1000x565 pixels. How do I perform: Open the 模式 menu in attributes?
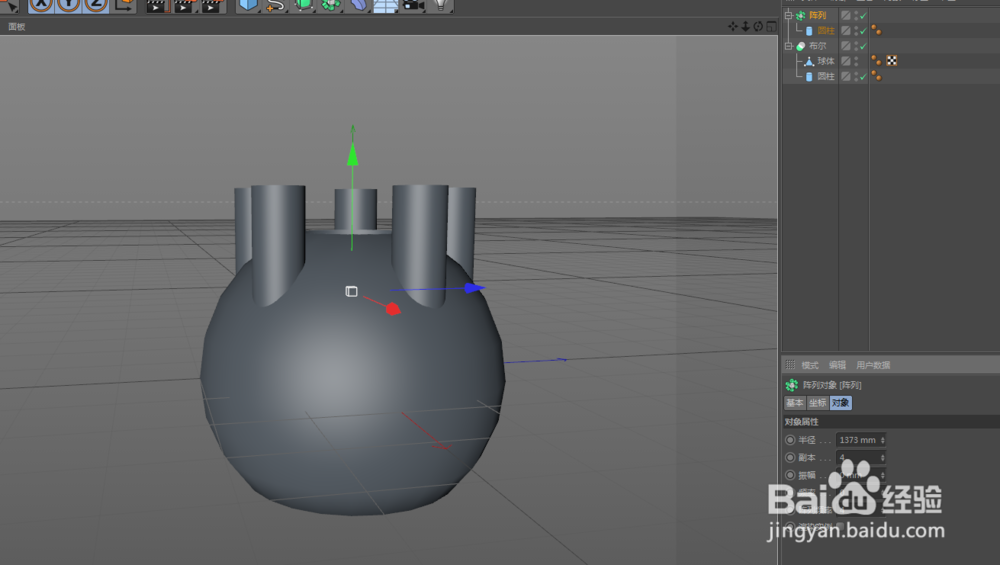(x=810, y=365)
